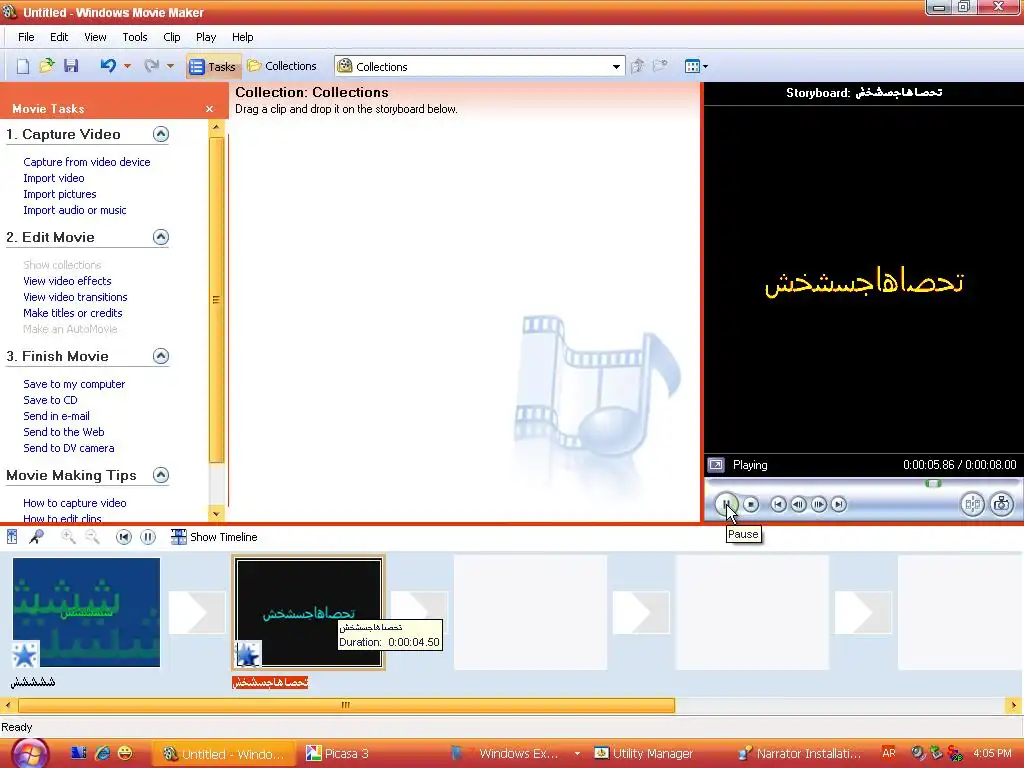Click Narrate timeline microphone icon
Viewport: 1024px width, 768px height.
tap(37, 537)
